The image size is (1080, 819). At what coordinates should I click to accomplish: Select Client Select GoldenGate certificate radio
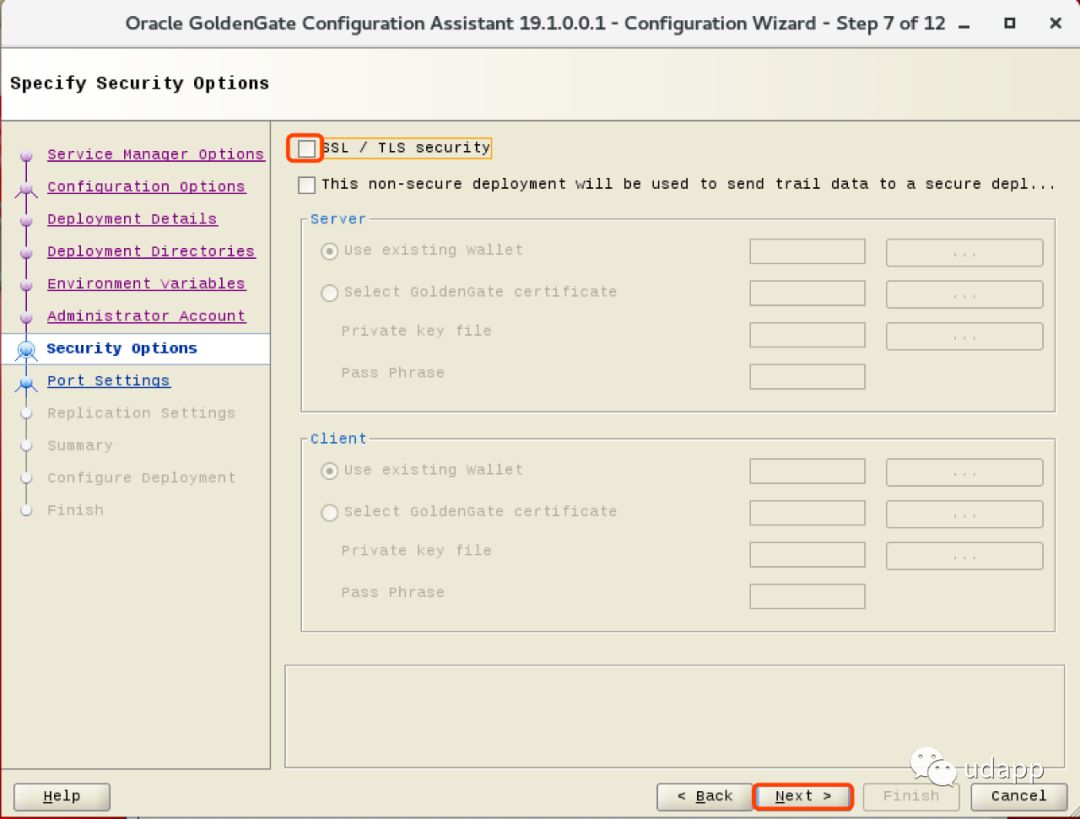pos(329,512)
